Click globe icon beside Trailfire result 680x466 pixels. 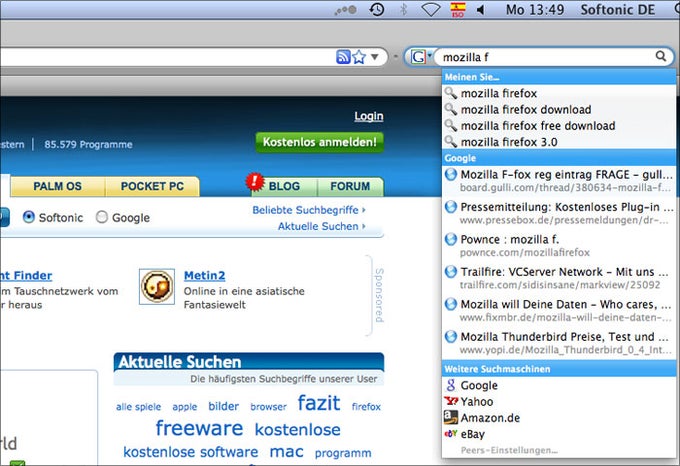pos(451,272)
